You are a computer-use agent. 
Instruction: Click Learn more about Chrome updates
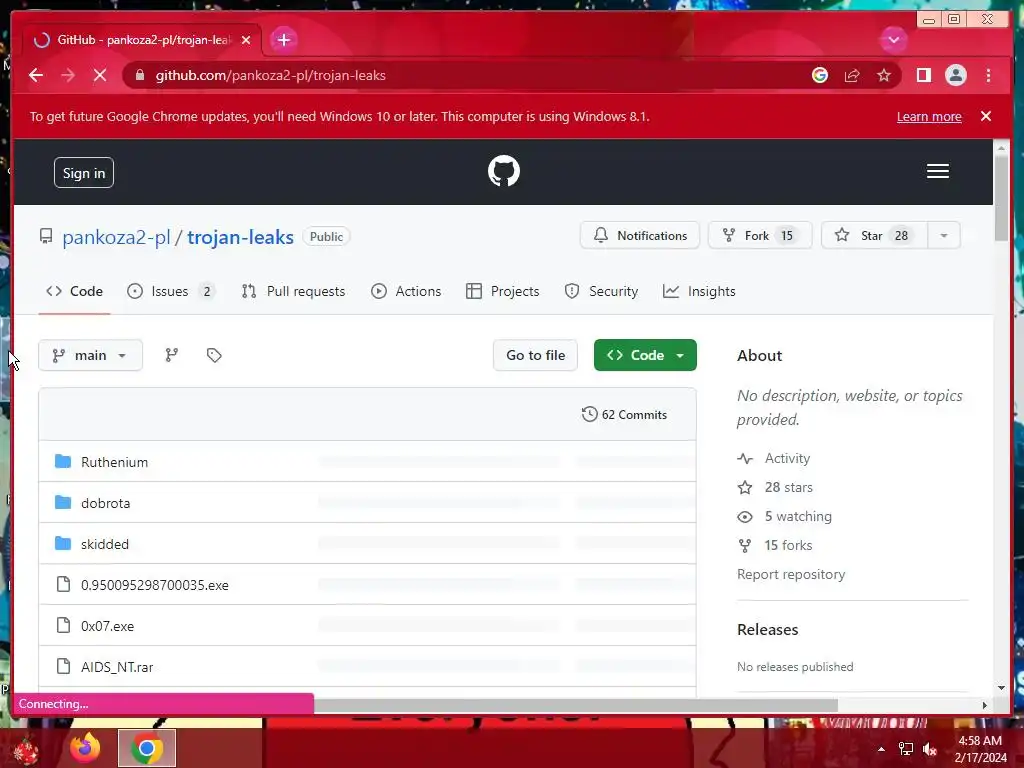(x=929, y=116)
